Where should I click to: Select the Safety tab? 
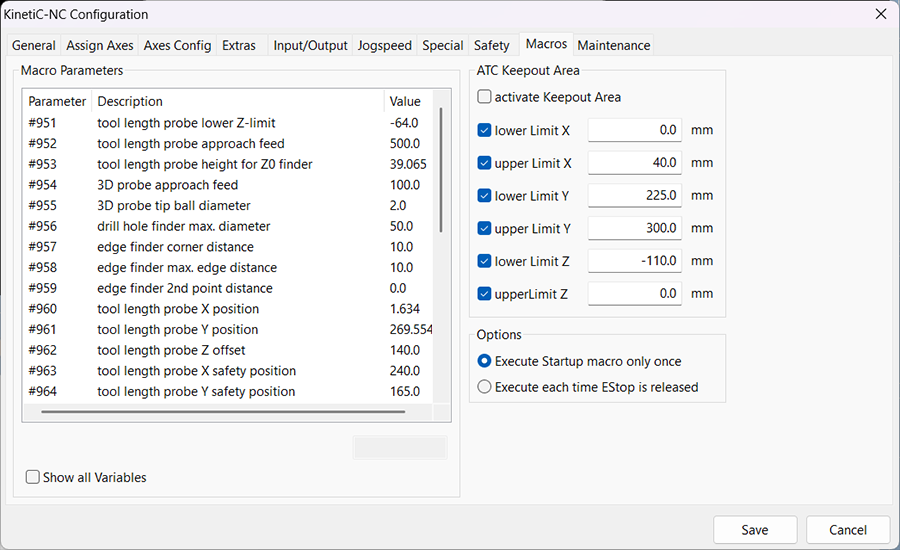[x=491, y=45]
